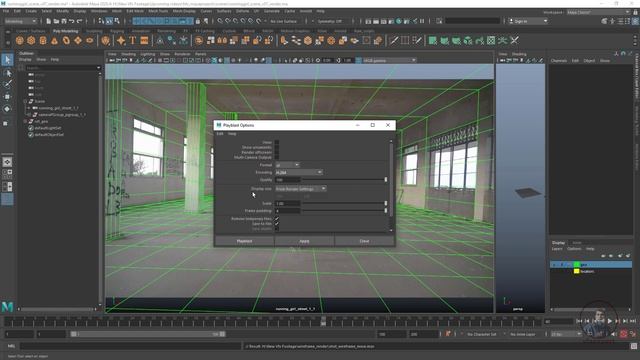Image resolution: width=640 pixels, height=360 pixels.
Task: Open the Modeling menu set dropdown
Action: click(20, 21)
